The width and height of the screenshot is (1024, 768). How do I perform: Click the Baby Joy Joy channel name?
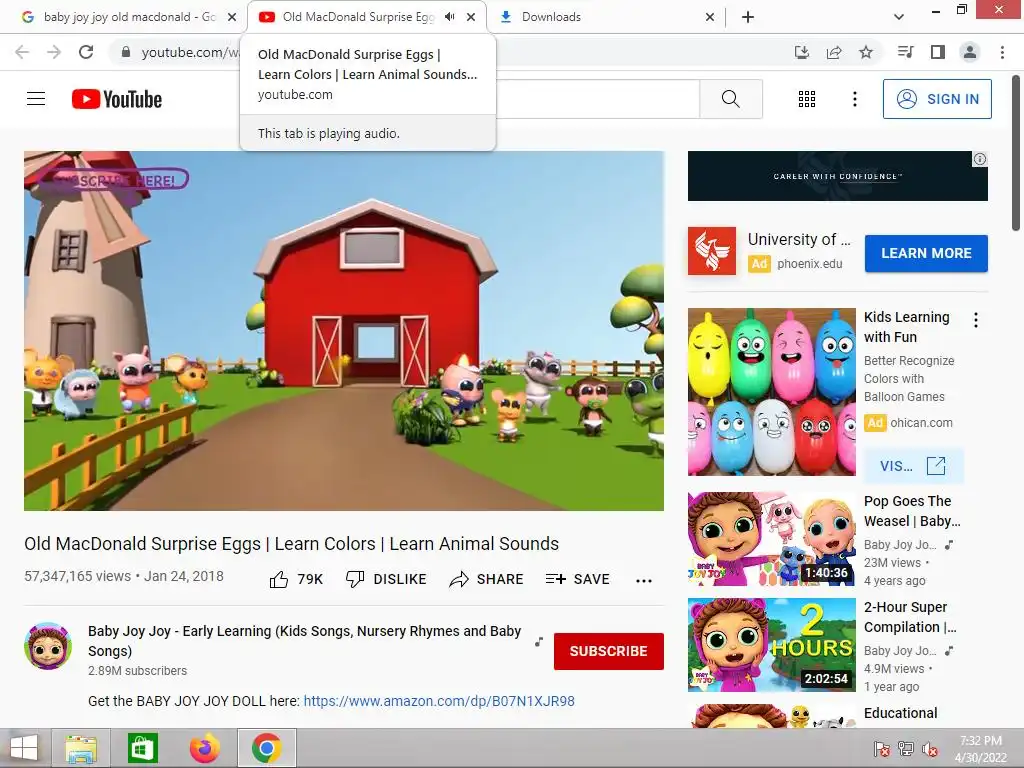pyautogui.click(x=304, y=641)
